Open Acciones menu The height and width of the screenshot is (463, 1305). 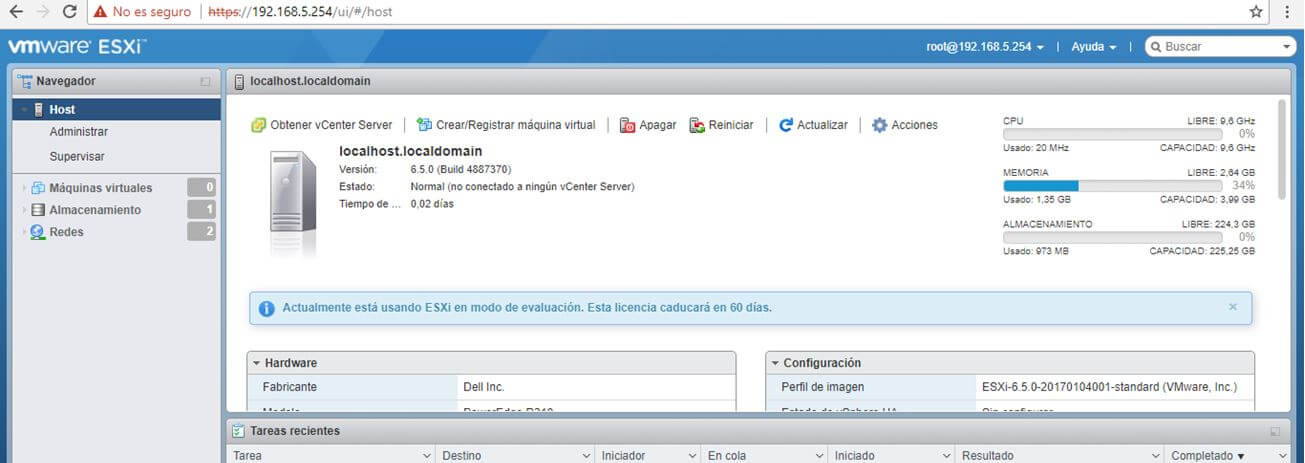pos(905,125)
